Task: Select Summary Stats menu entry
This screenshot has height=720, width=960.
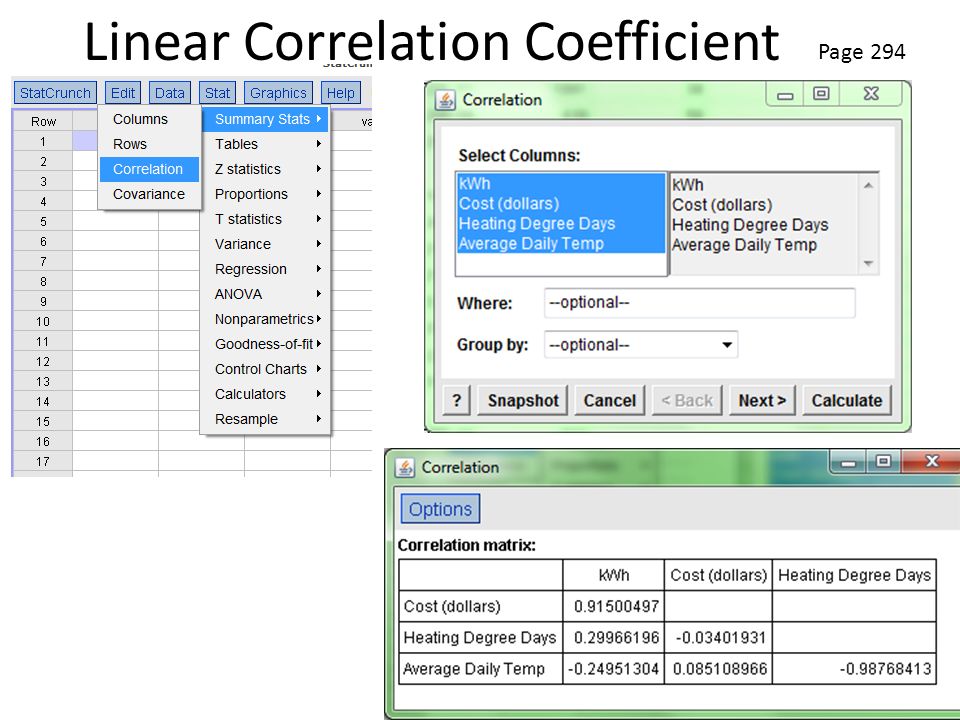Action: pos(265,119)
